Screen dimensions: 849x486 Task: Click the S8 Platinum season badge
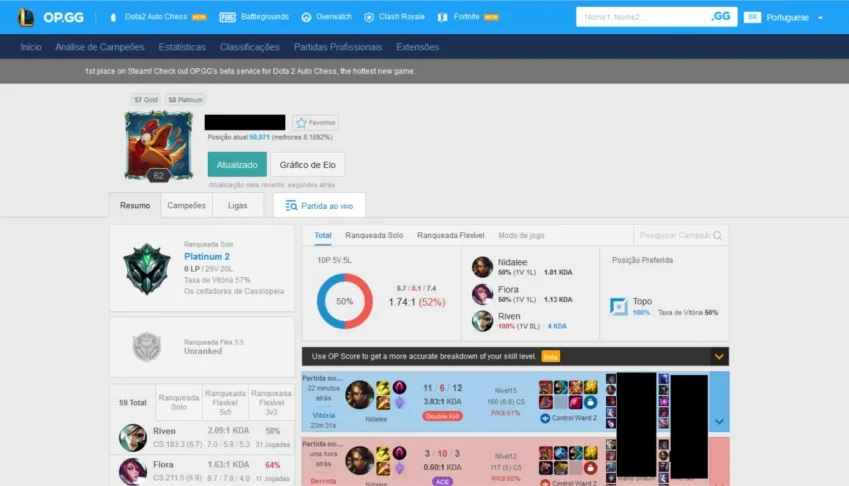(185, 100)
